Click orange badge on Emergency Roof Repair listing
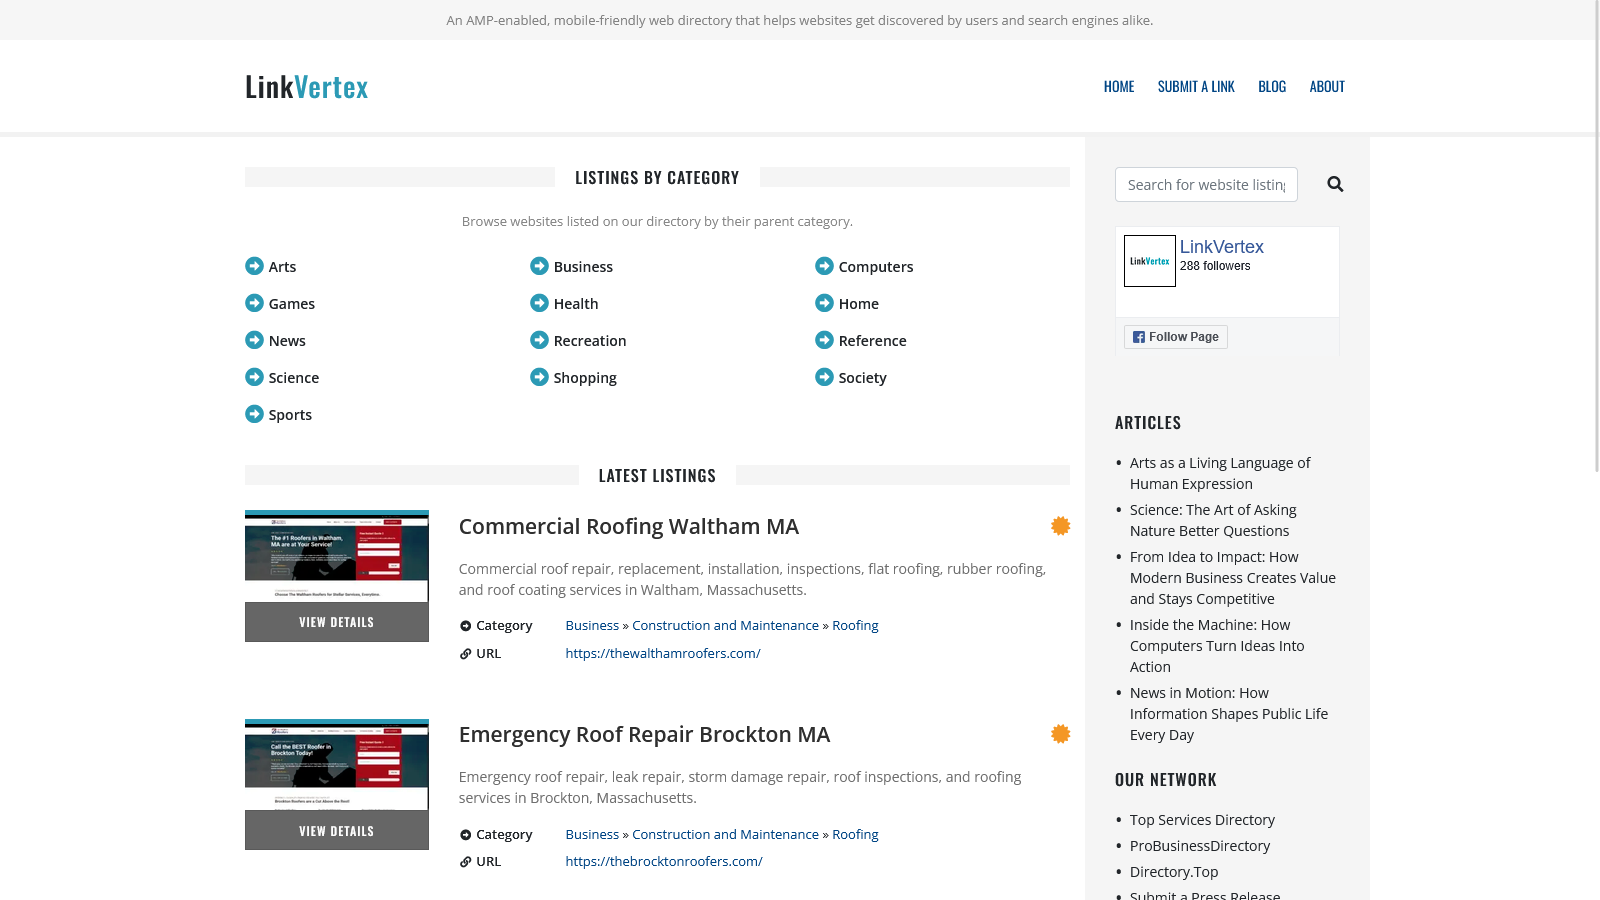 click(x=1061, y=734)
